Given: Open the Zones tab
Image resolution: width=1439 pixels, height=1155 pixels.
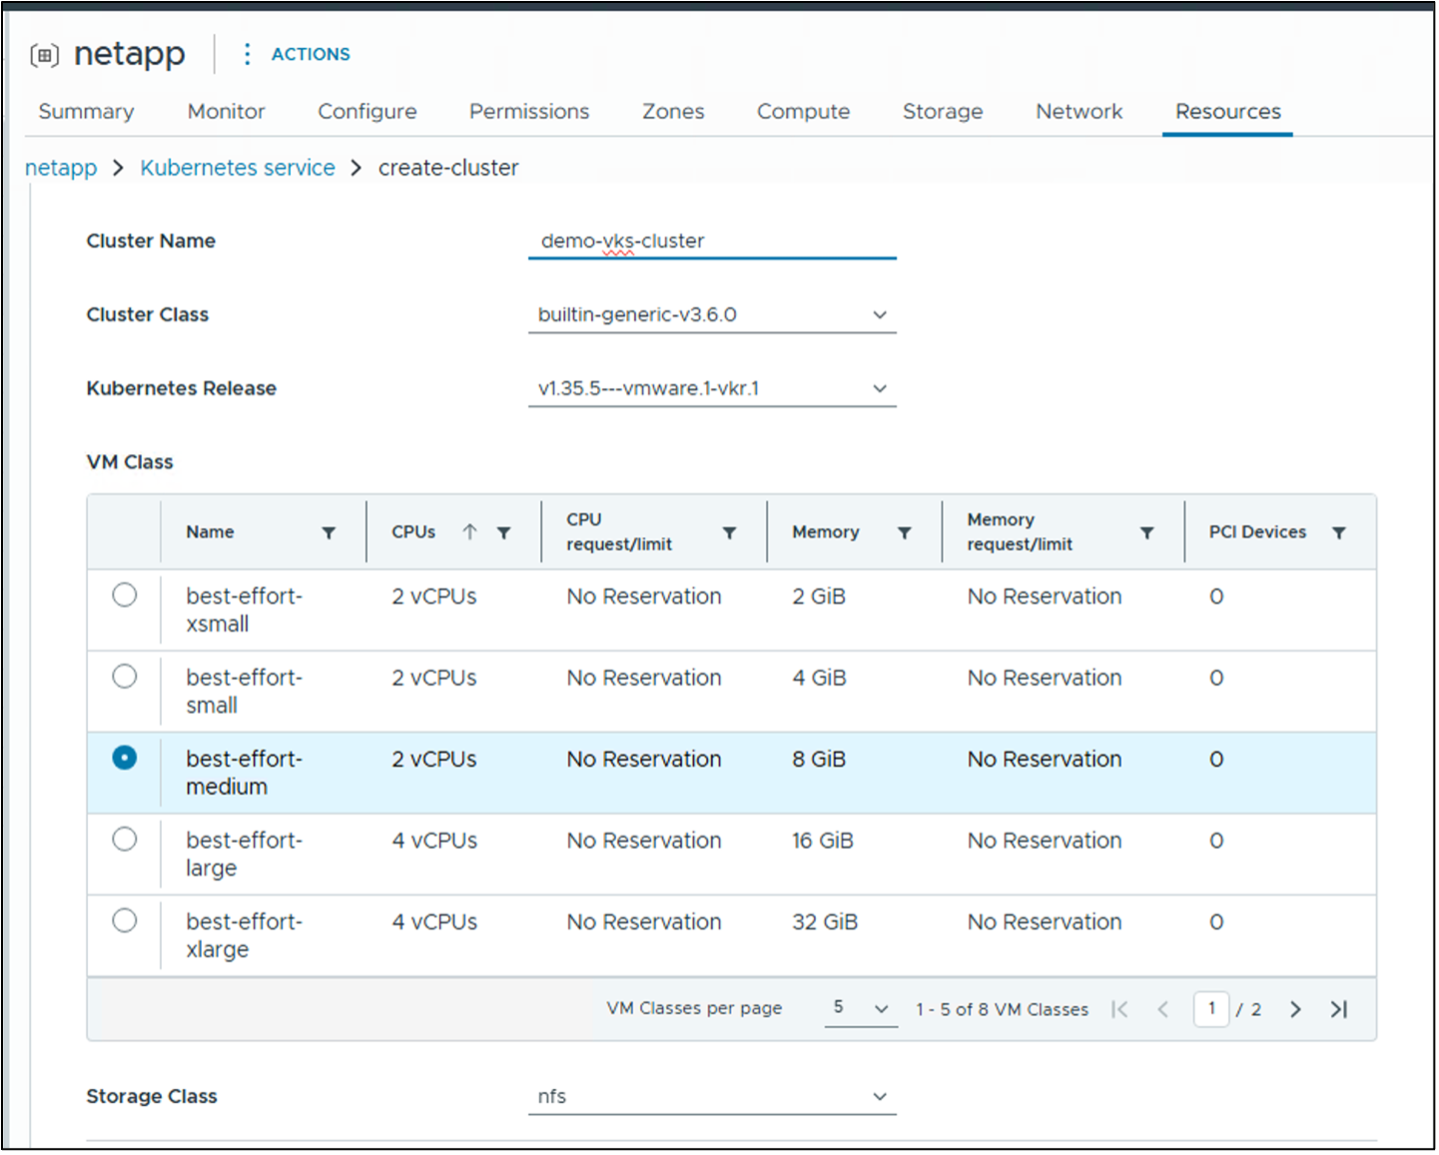Looking at the screenshot, I should click(673, 112).
